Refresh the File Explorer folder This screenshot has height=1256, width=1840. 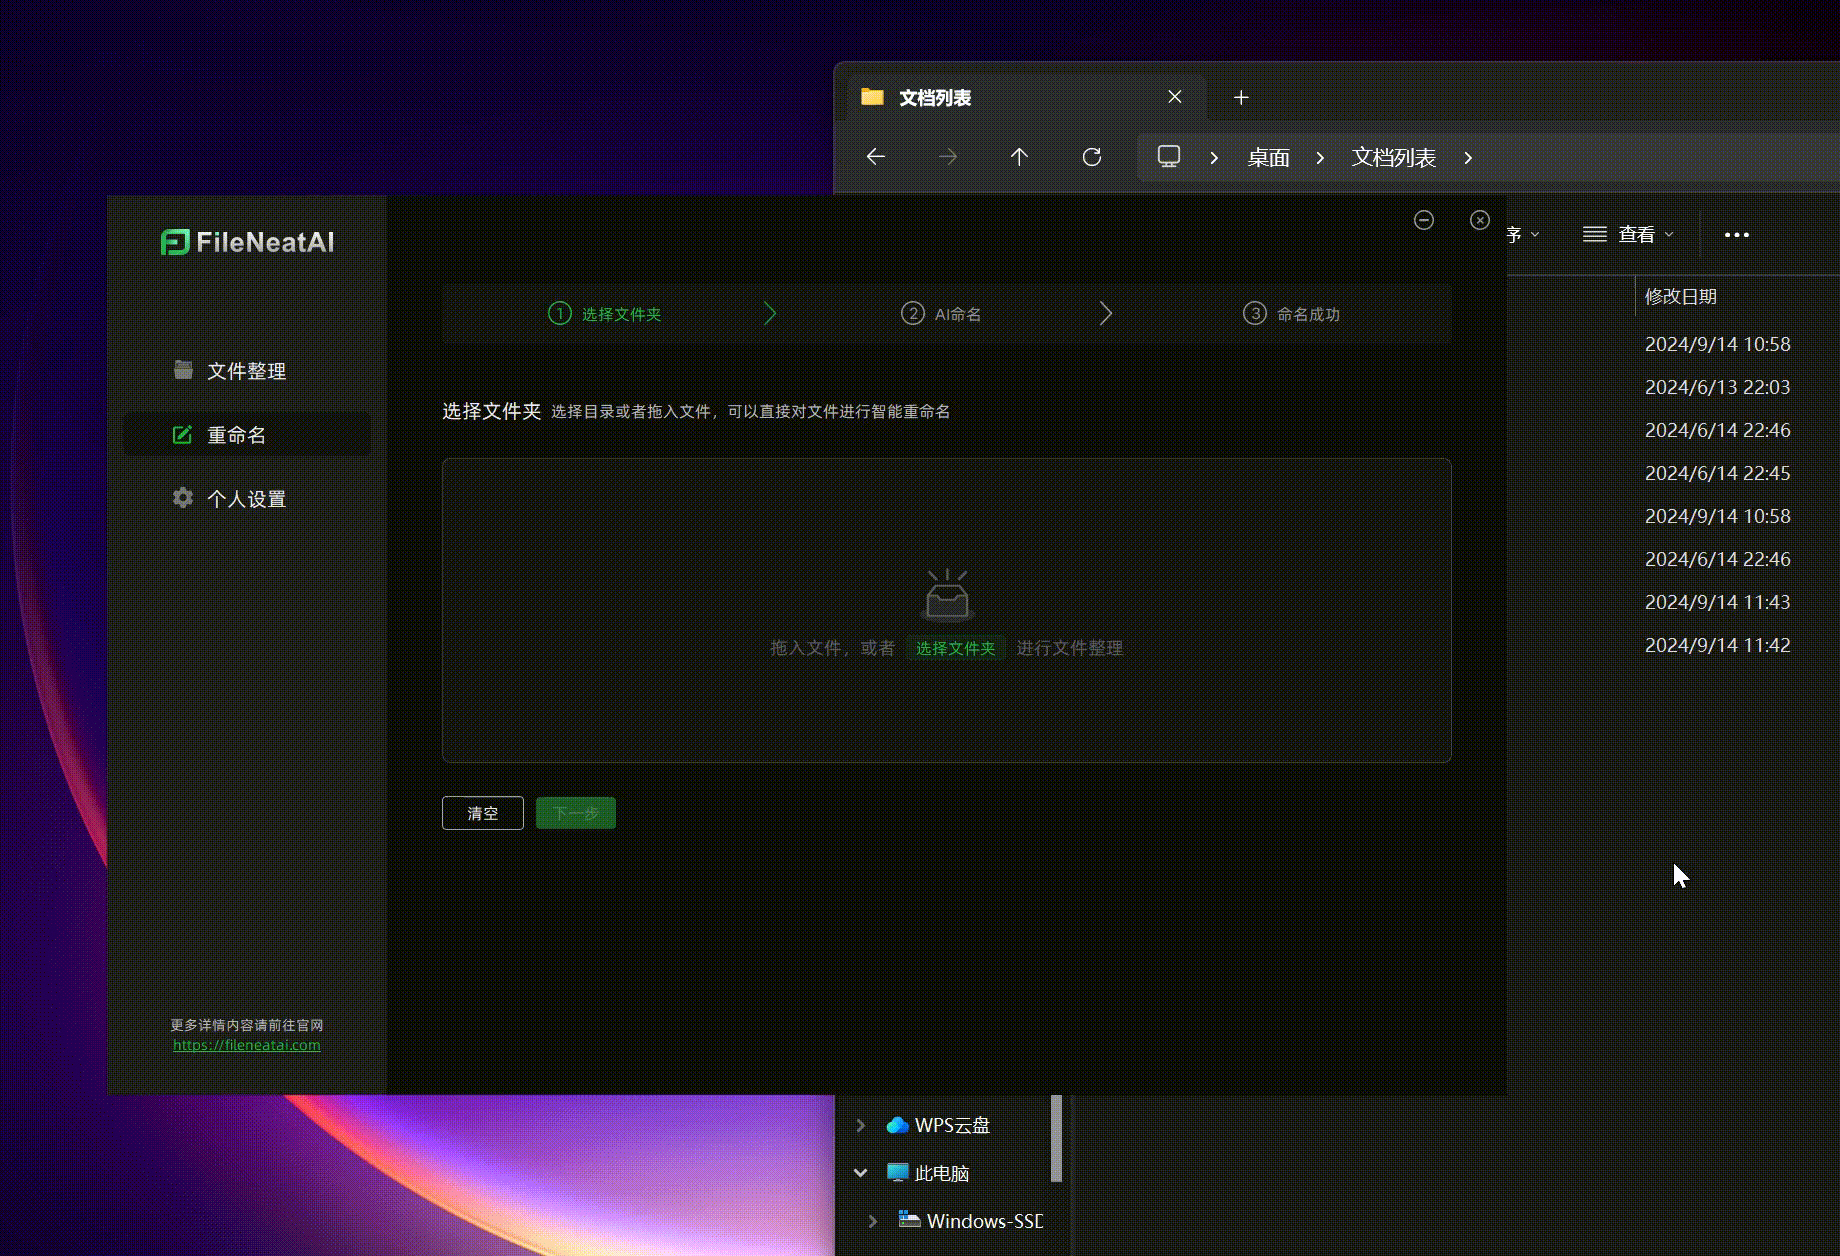coord(1092,157)
